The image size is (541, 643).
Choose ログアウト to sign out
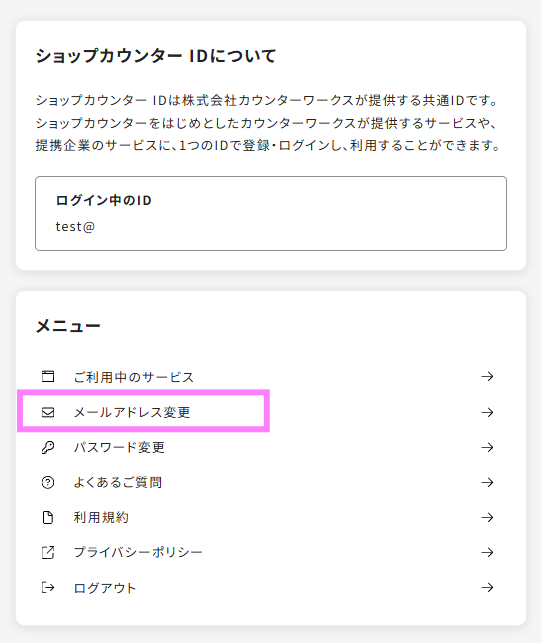(271, 588)
